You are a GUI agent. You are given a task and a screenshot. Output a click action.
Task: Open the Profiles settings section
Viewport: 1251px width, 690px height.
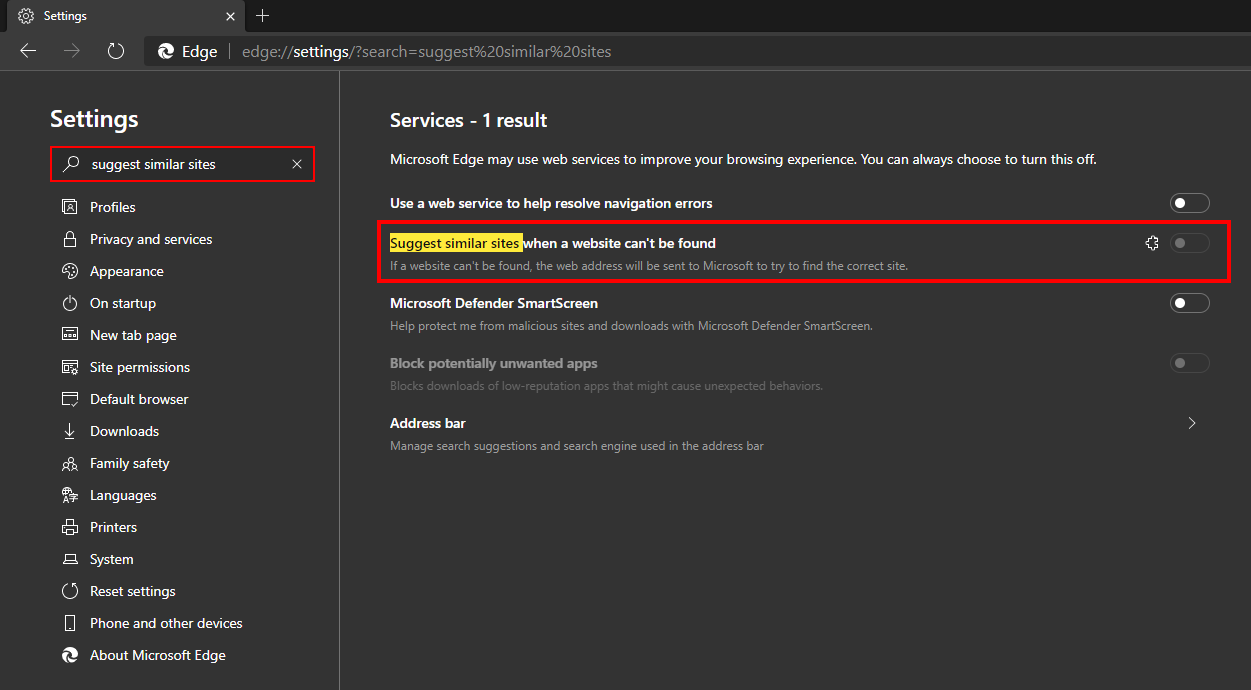click(x=113, y=207)
